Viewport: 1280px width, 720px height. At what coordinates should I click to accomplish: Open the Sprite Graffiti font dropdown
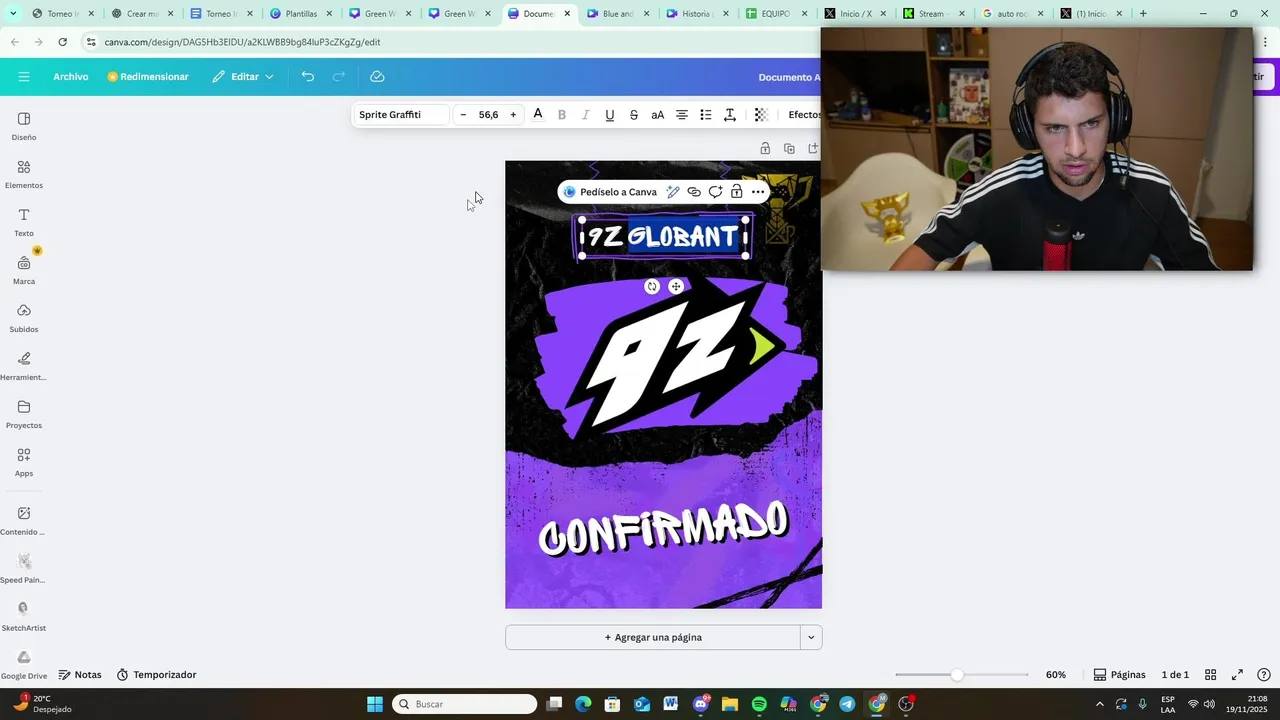point(401,115)
